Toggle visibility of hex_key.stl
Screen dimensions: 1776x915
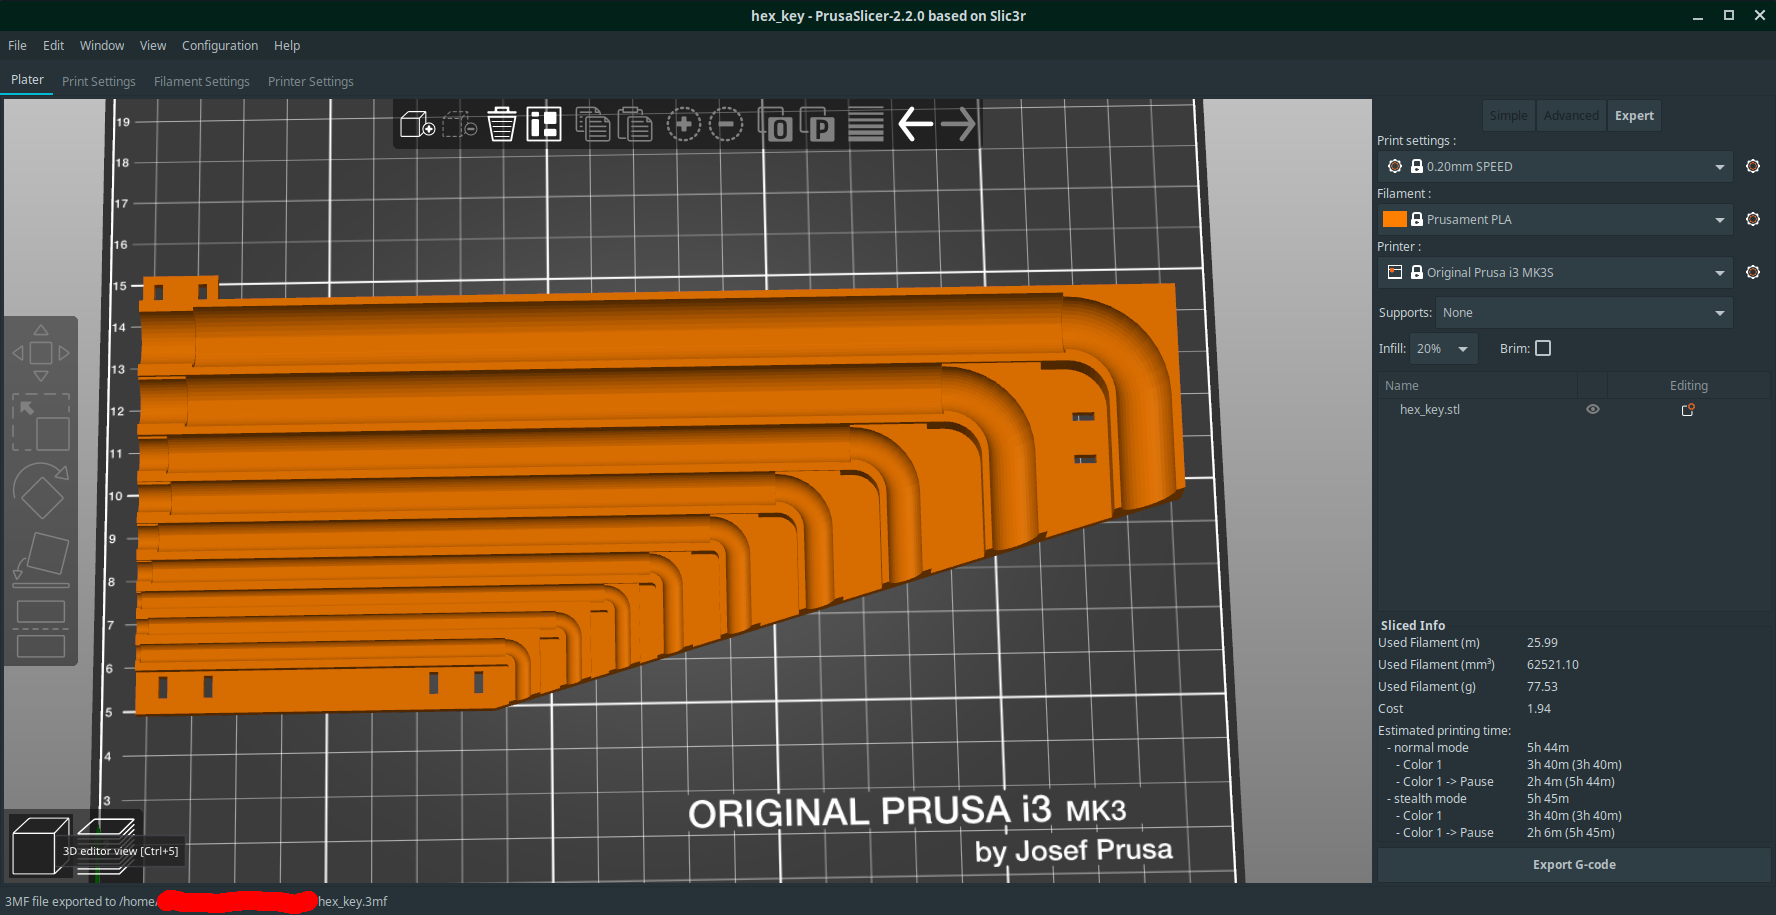tap(1593, 410)
